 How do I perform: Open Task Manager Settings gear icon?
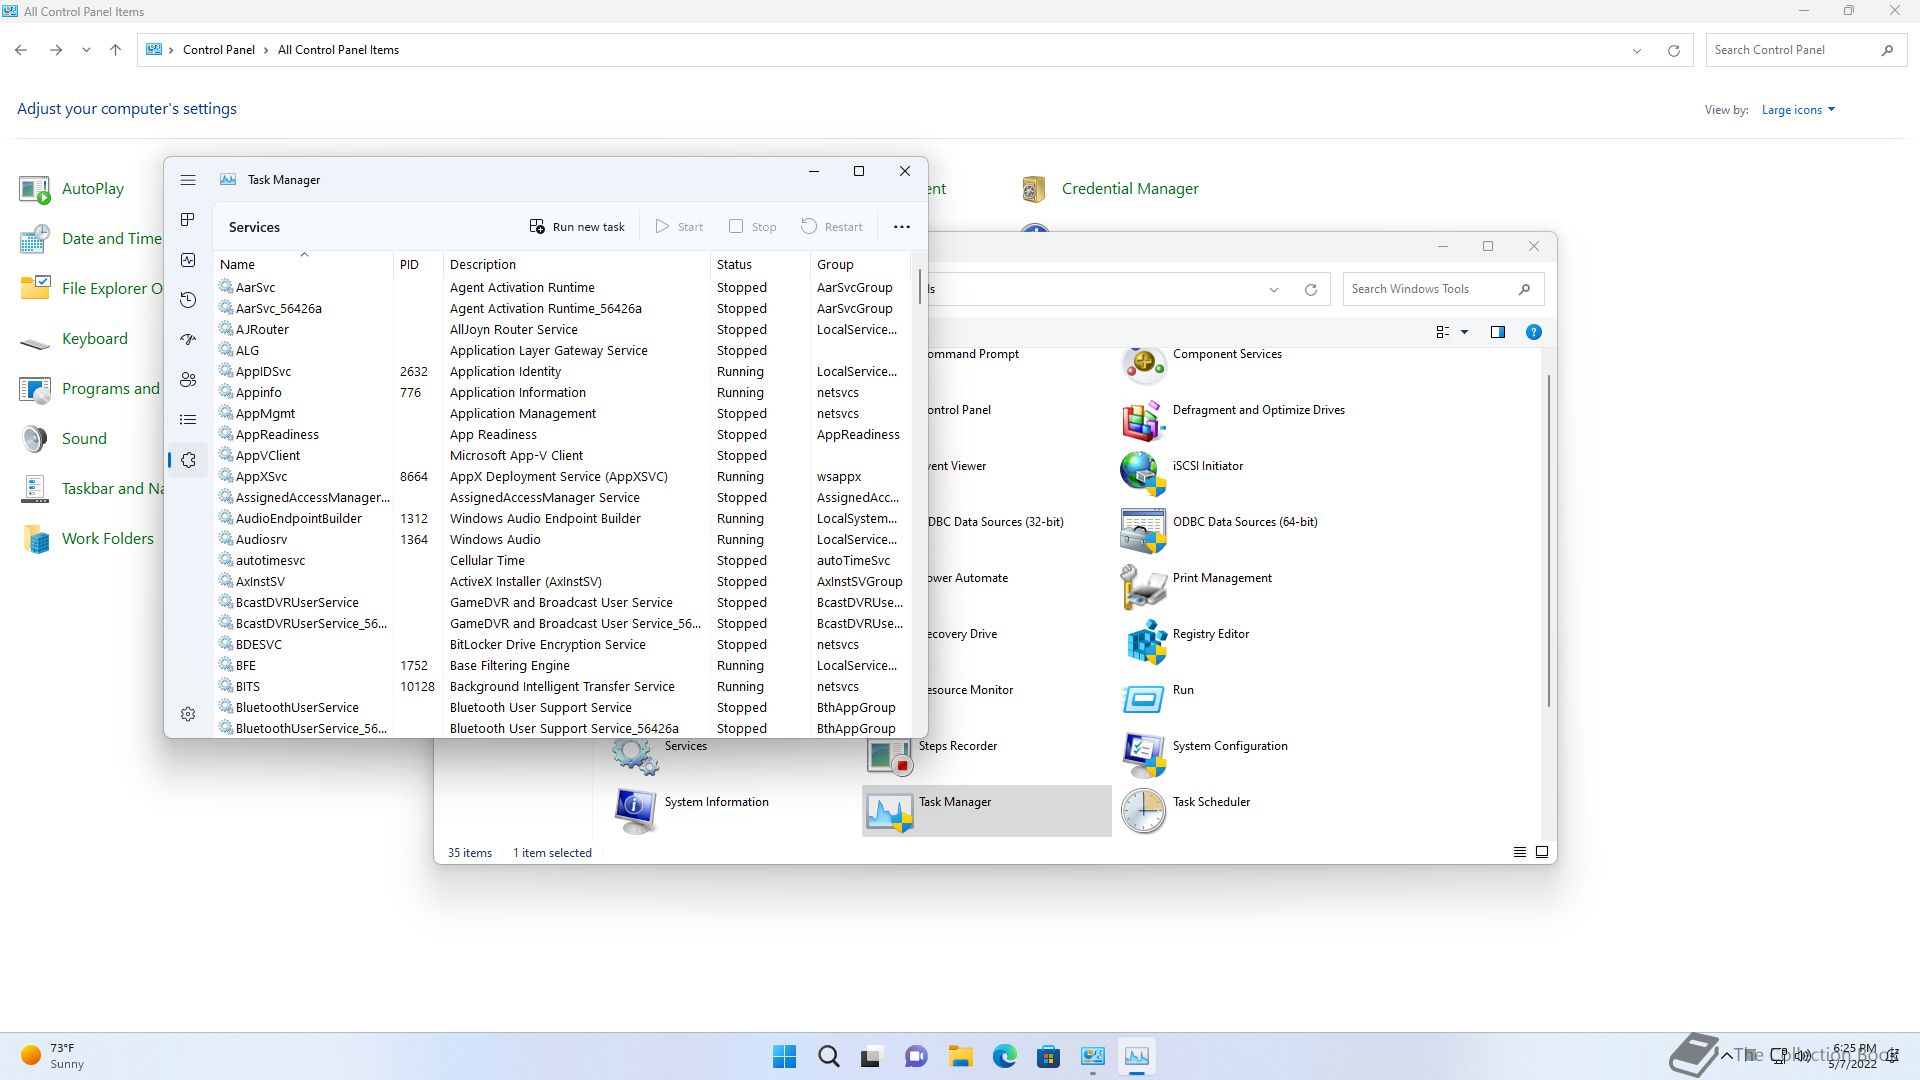point(188,714)
